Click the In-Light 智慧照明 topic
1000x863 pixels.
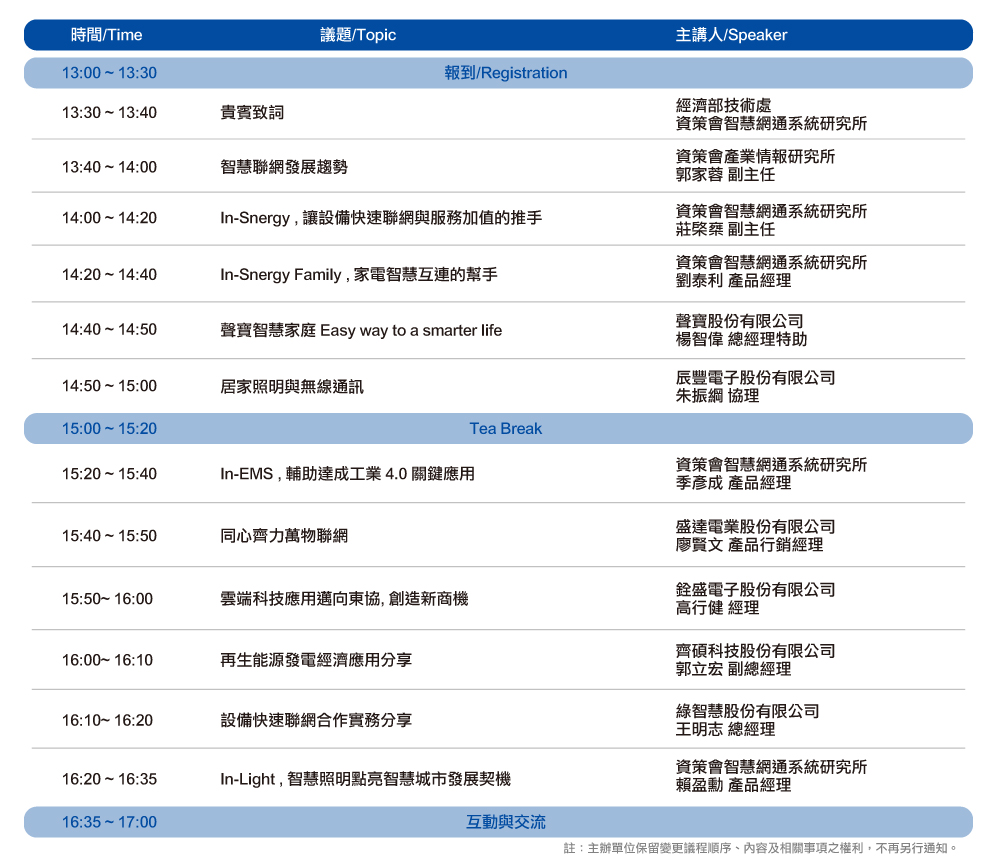point(365,779)
